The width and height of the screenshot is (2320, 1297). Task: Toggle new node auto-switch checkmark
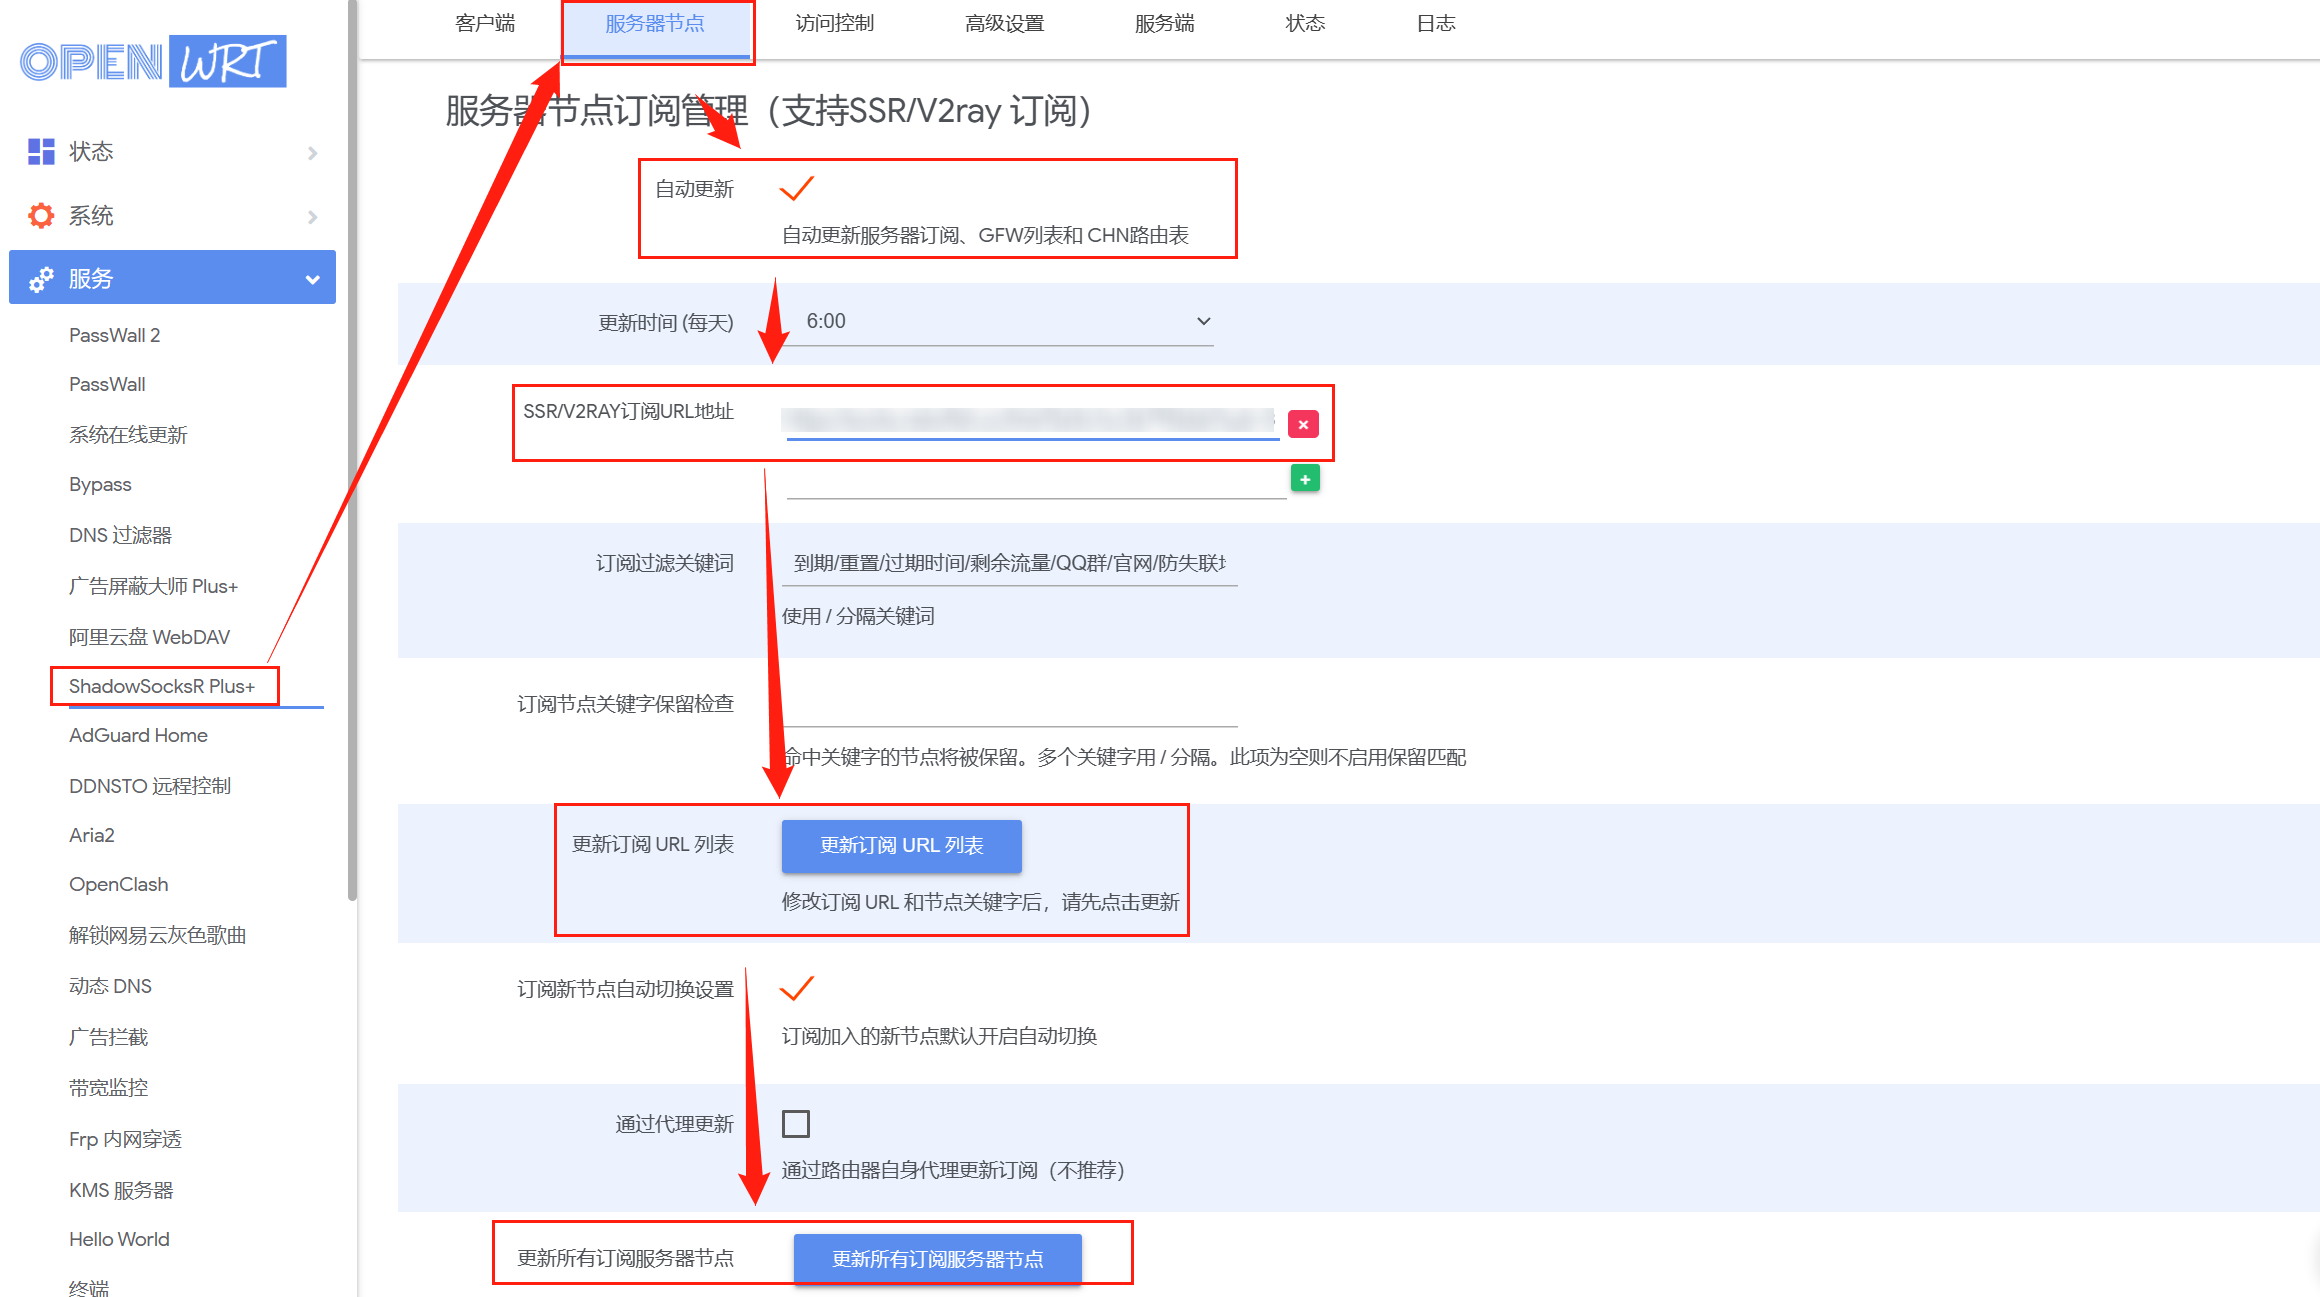point(797,988)
